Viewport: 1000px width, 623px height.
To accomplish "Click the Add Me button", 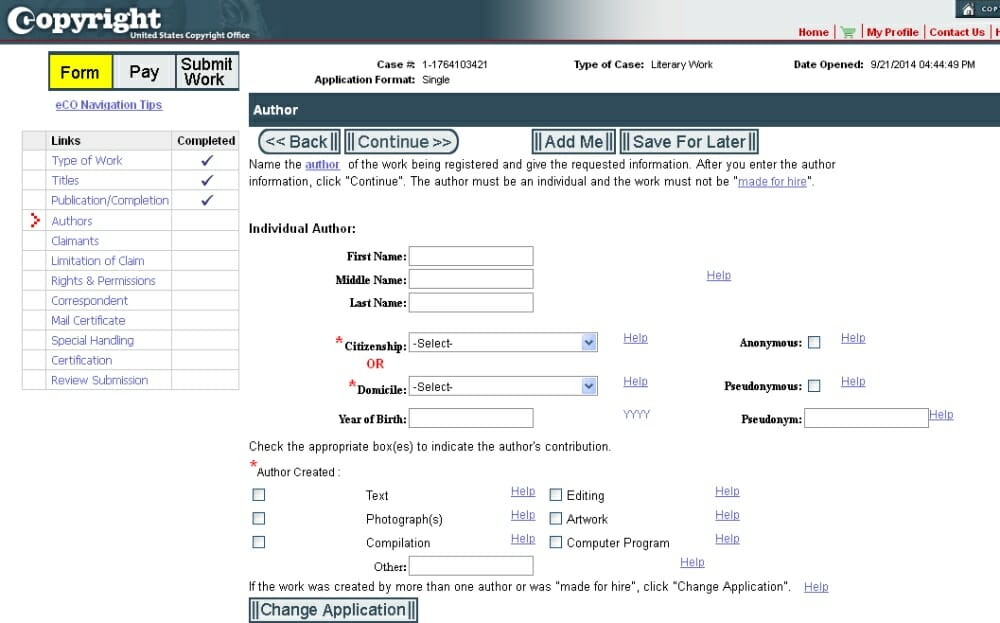I will [x=573, y=142].
